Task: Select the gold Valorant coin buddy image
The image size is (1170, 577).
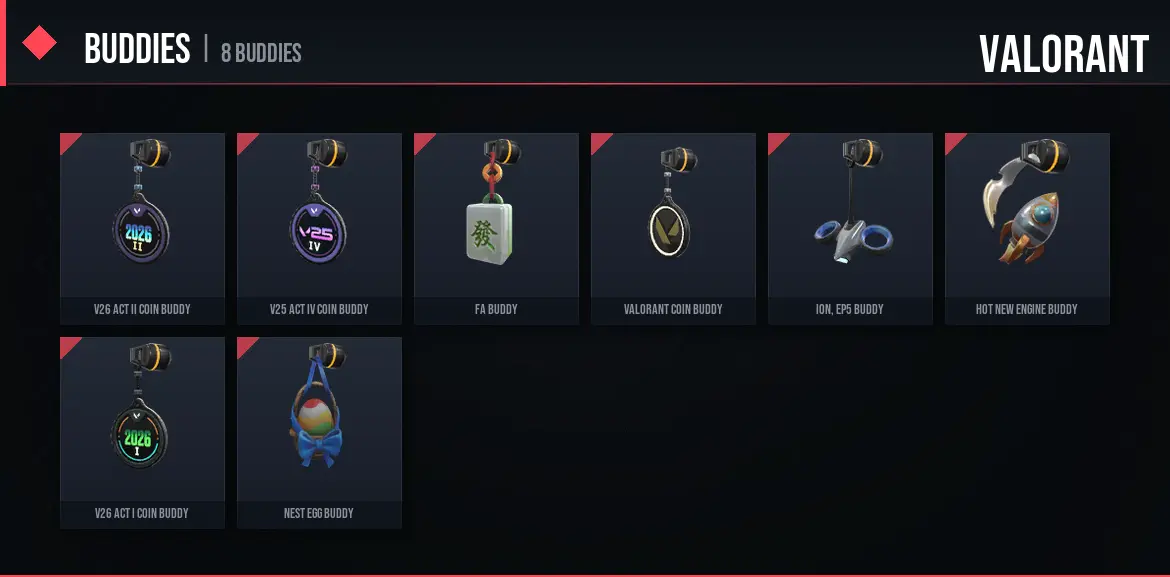Action: click(x=669, y=227)
